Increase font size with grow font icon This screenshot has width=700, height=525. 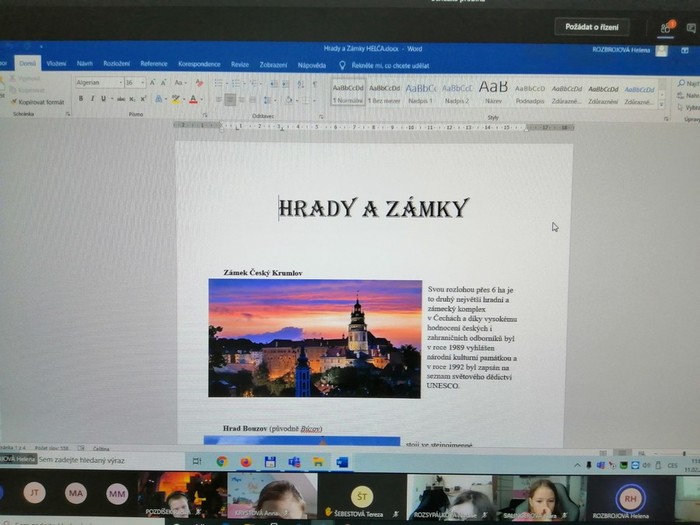point(153,83)
